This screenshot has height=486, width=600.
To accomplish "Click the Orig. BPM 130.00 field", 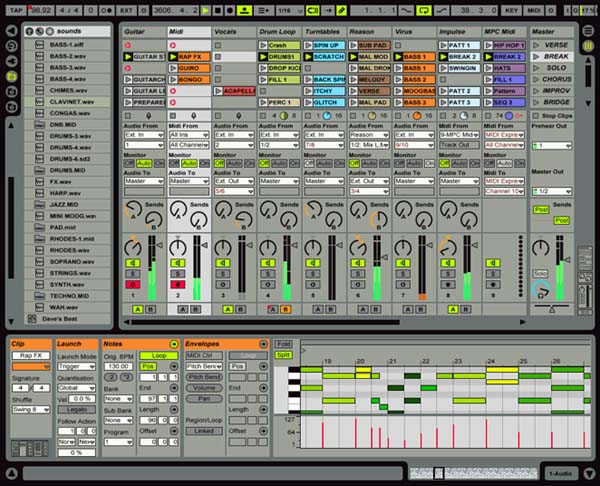I will pyautogui.click(x=118, y=367).
